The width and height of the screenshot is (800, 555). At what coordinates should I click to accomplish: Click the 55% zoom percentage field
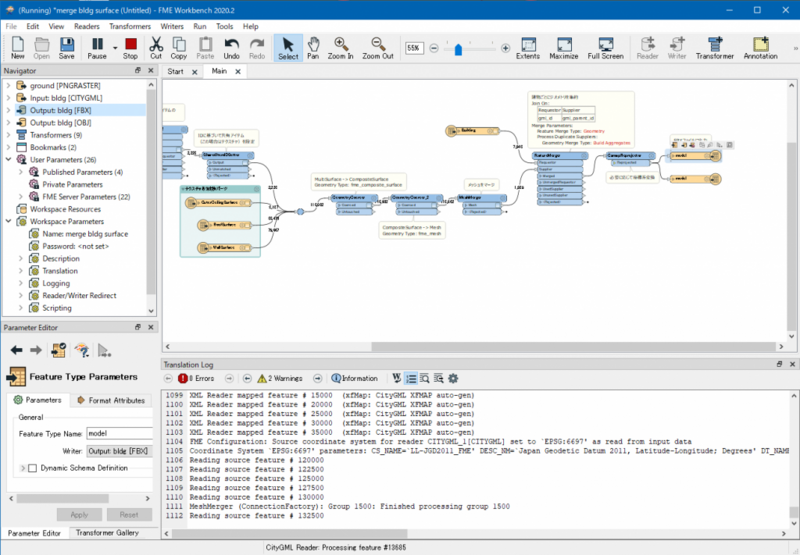pos(414,48)
